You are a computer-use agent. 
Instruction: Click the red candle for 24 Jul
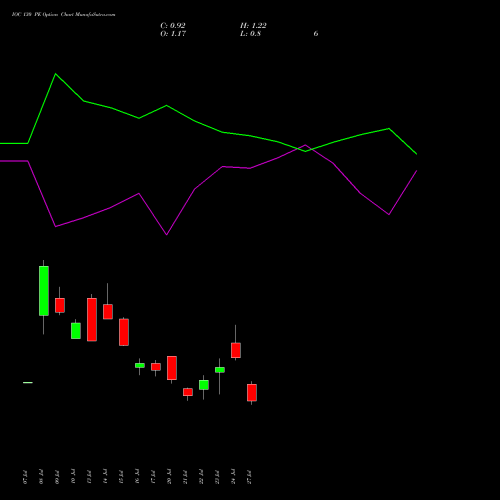(236, 350)
